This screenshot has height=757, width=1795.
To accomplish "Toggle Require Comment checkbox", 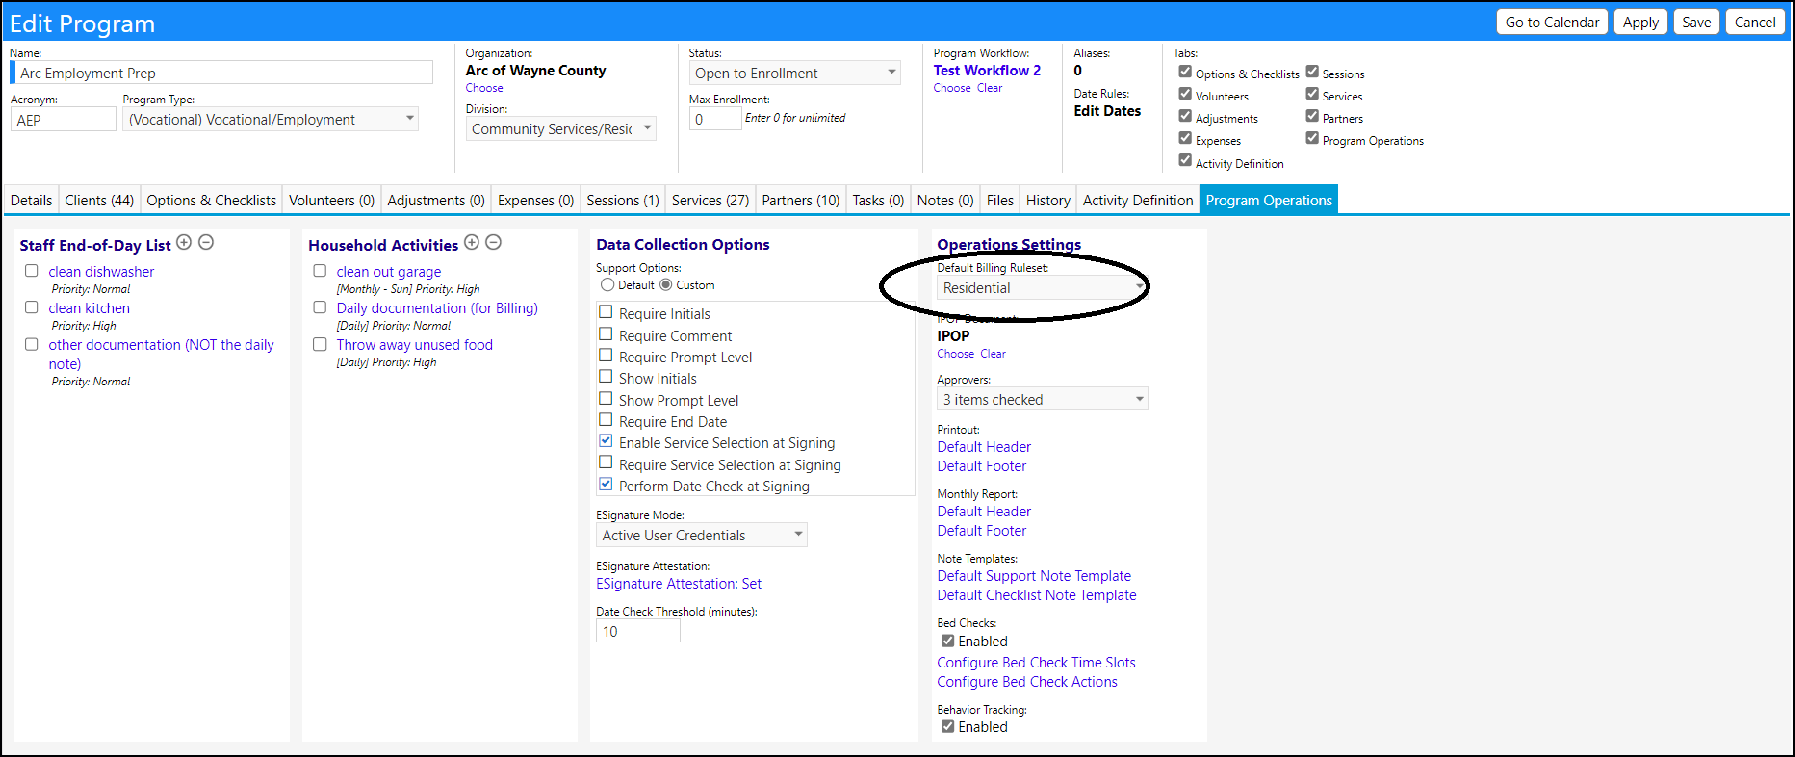I will 606,334.
